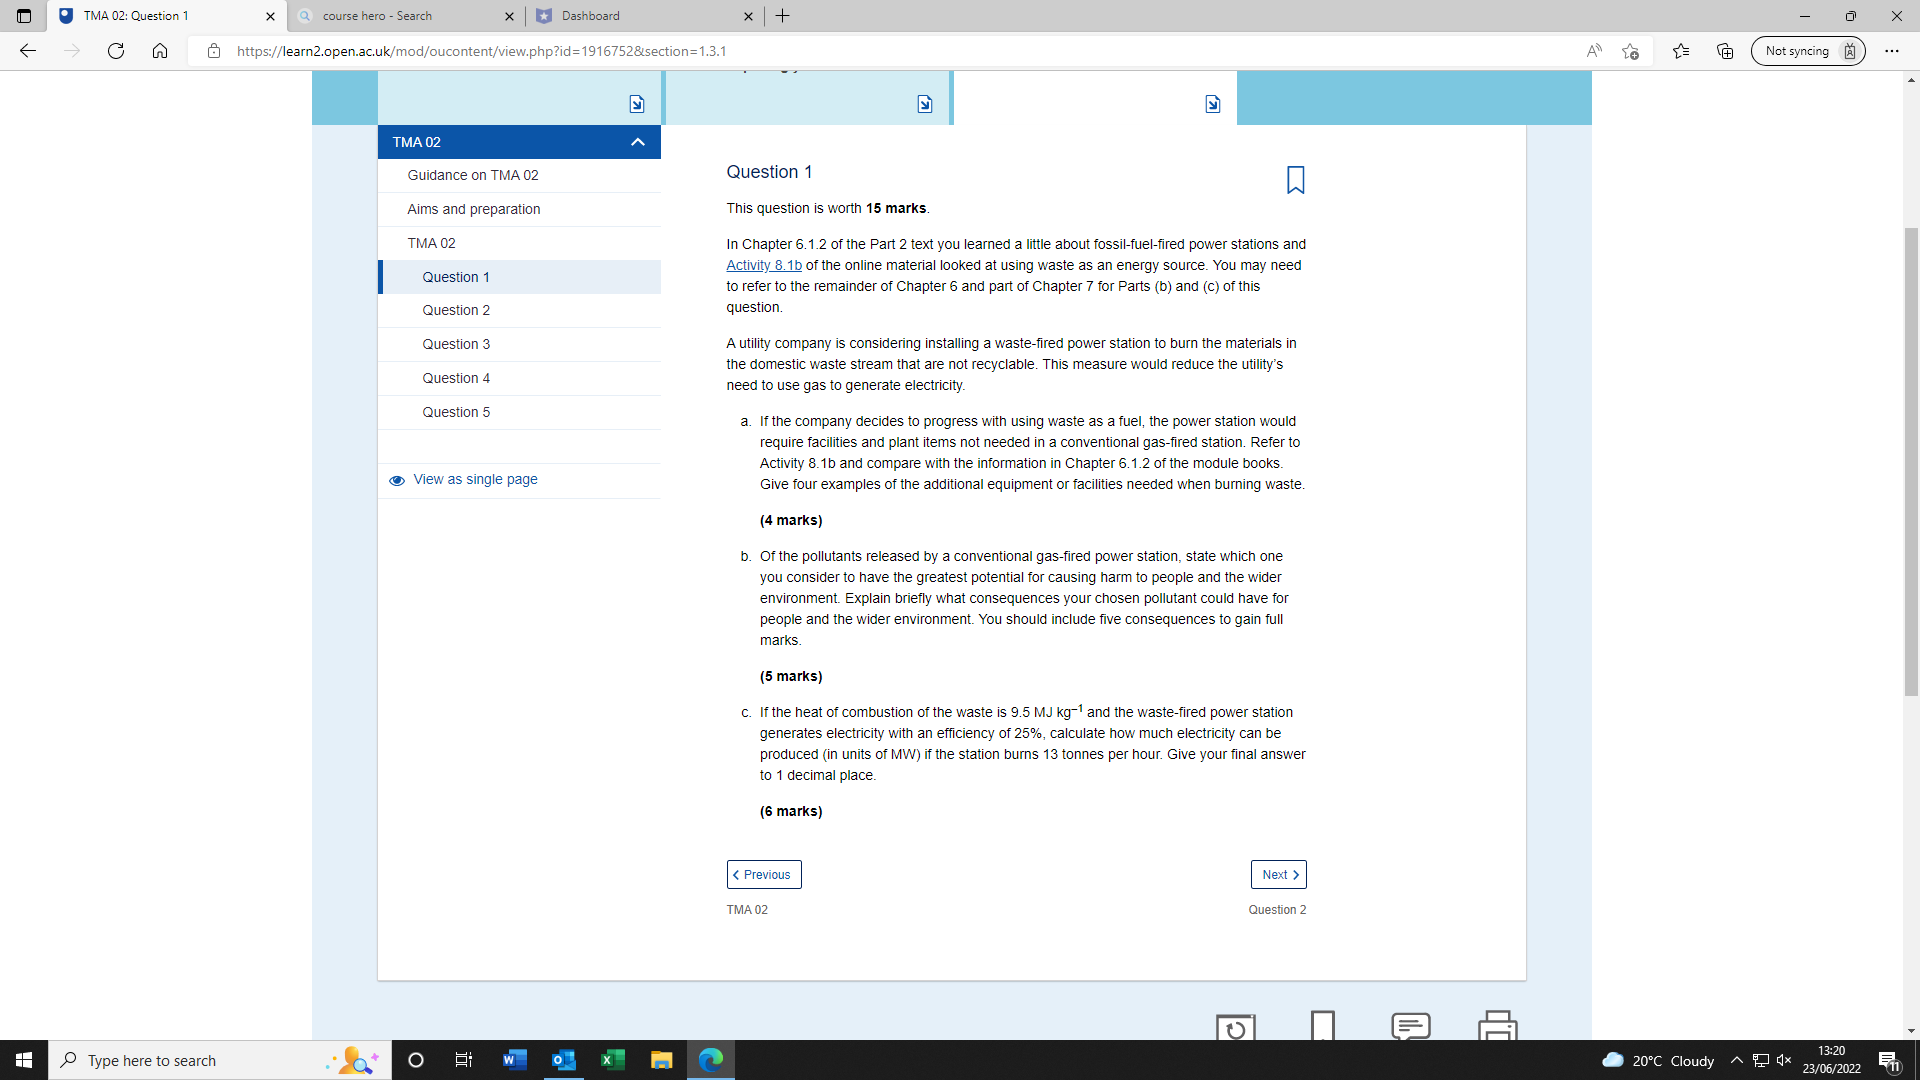1920x1080 pixels.
Task: Expand hidden icons in system tray
Action: (1735, 1060)
